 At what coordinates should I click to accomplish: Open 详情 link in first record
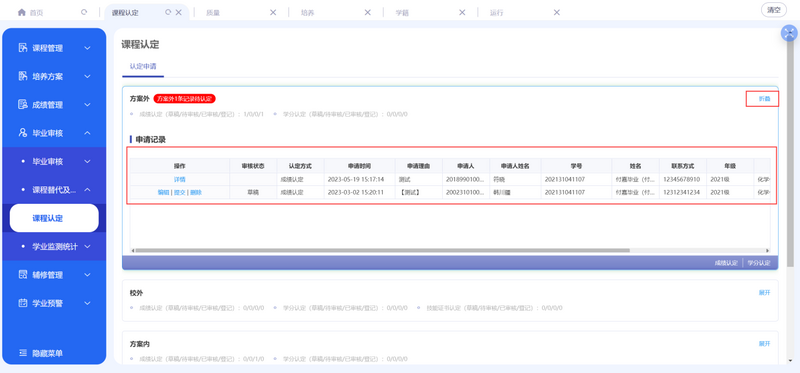180,180
